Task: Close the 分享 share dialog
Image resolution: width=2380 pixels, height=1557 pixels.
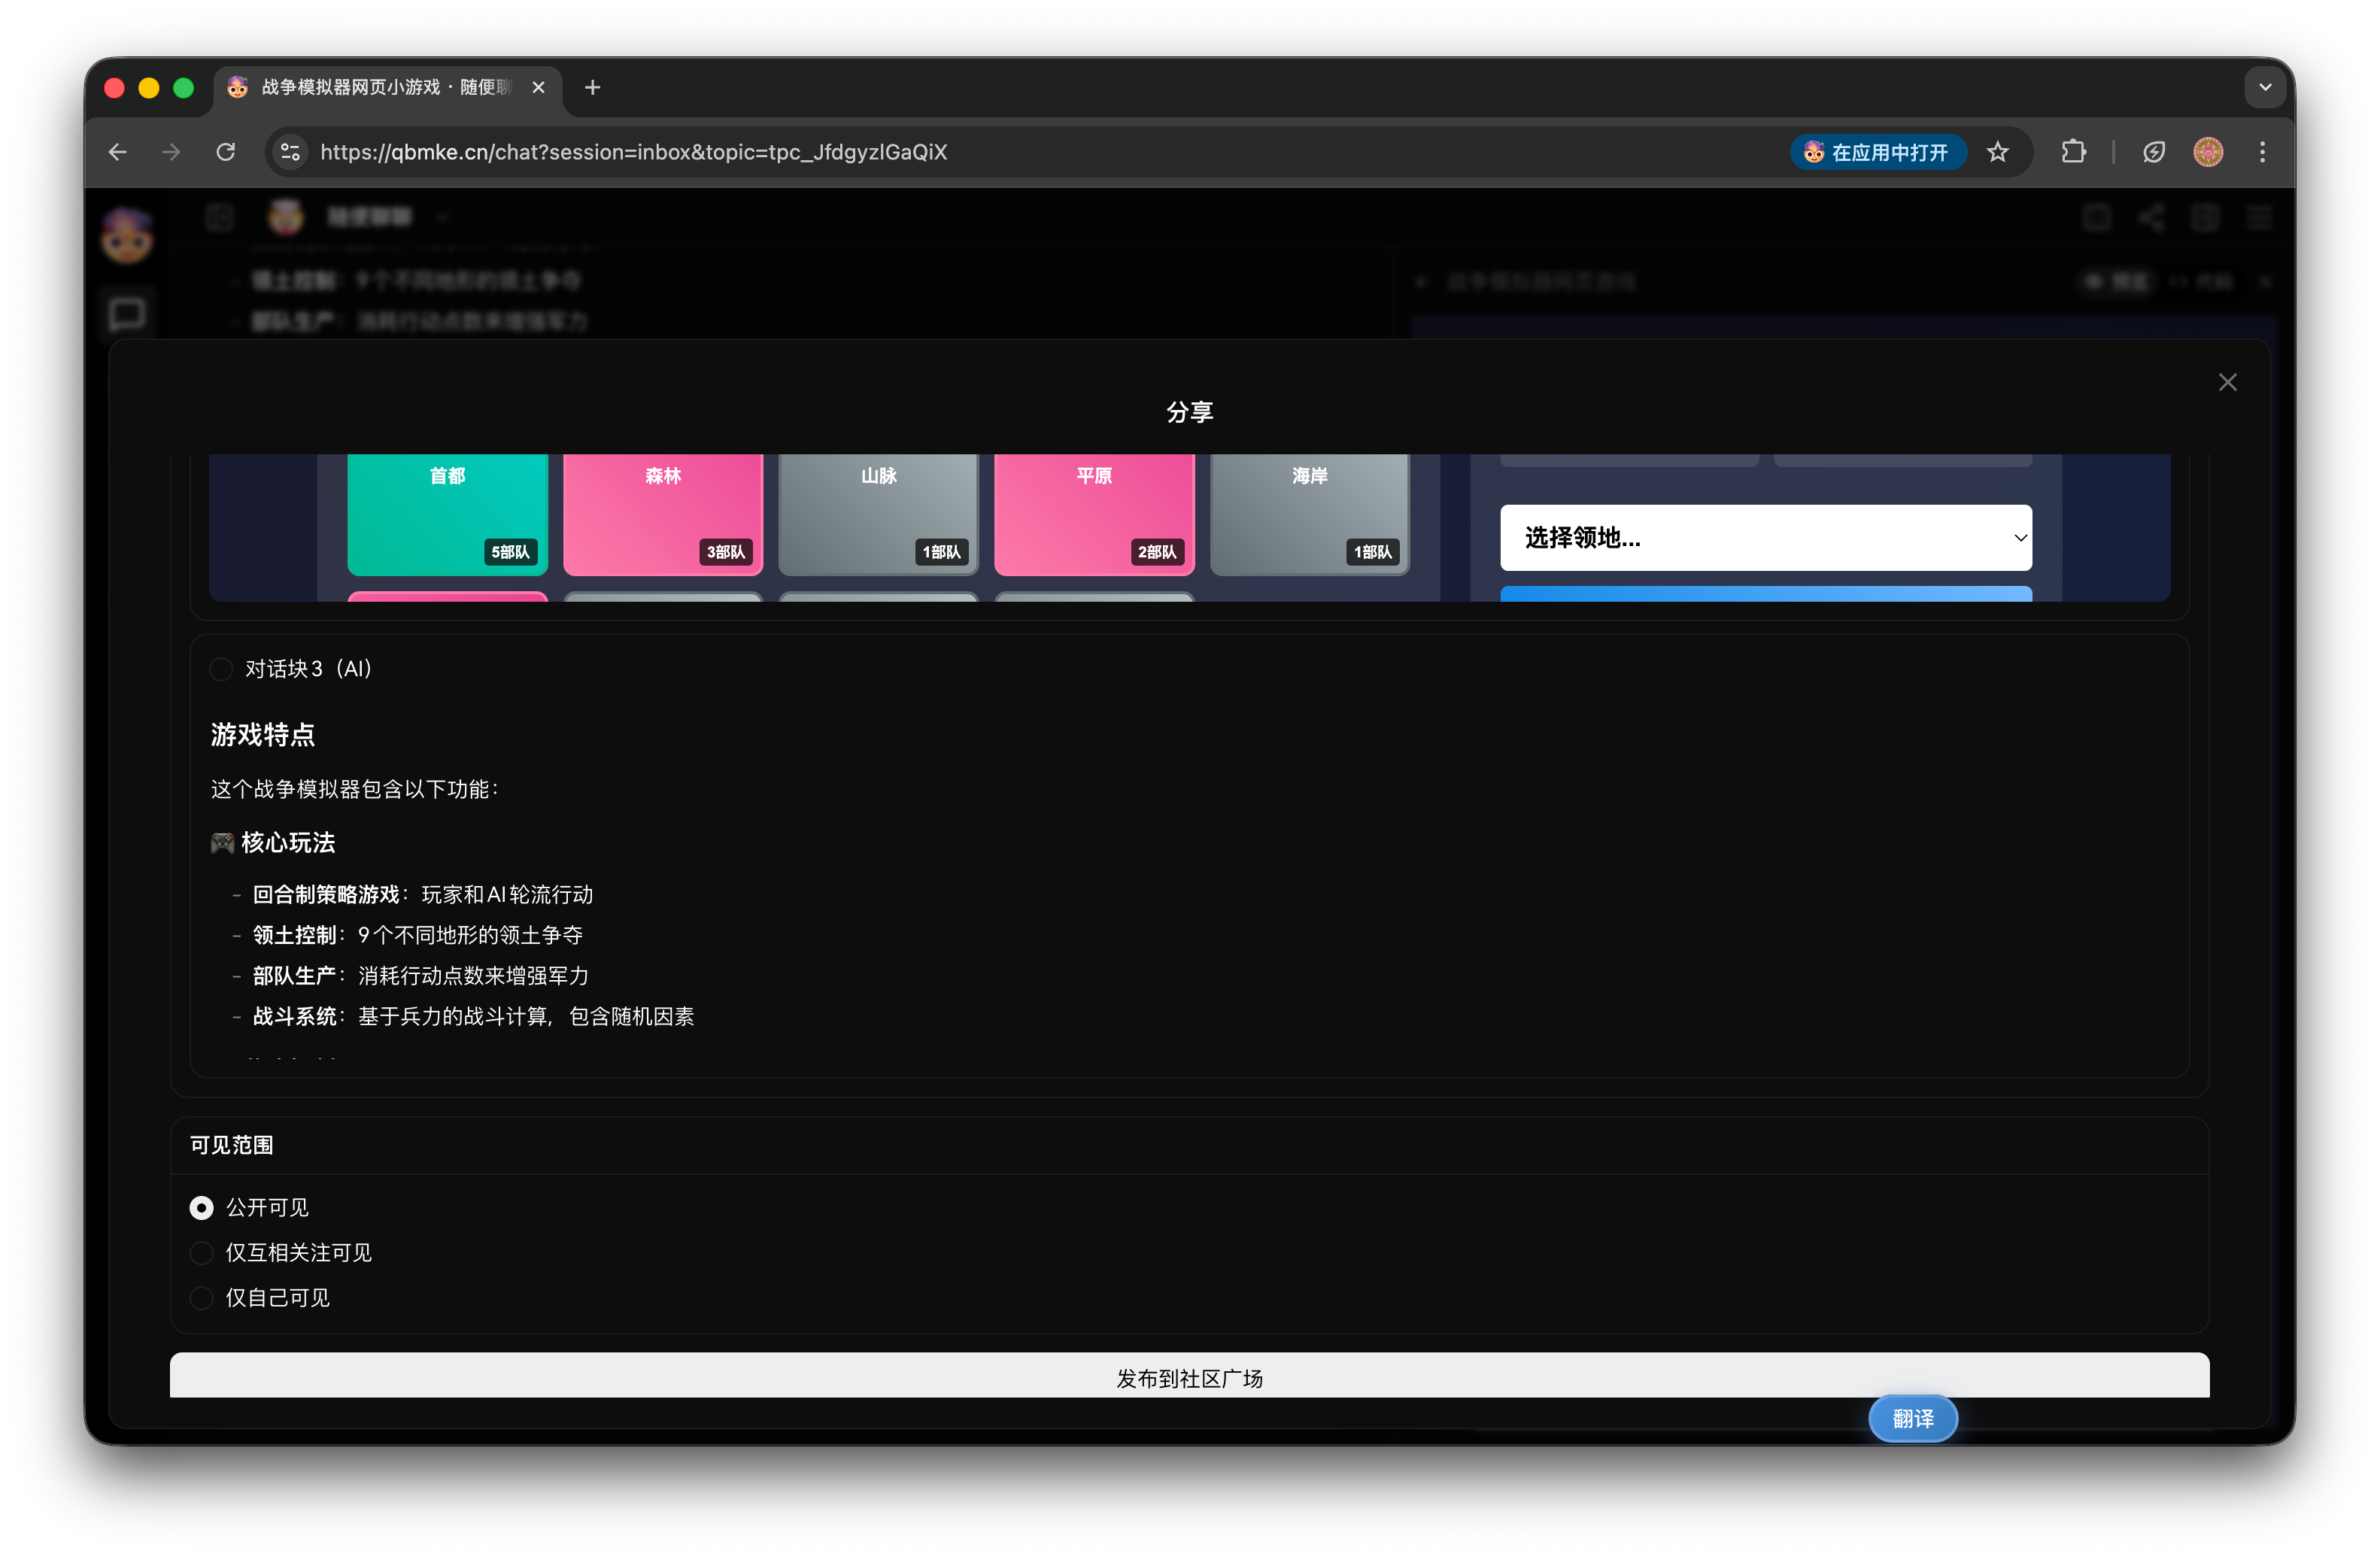Action: 2227,382
